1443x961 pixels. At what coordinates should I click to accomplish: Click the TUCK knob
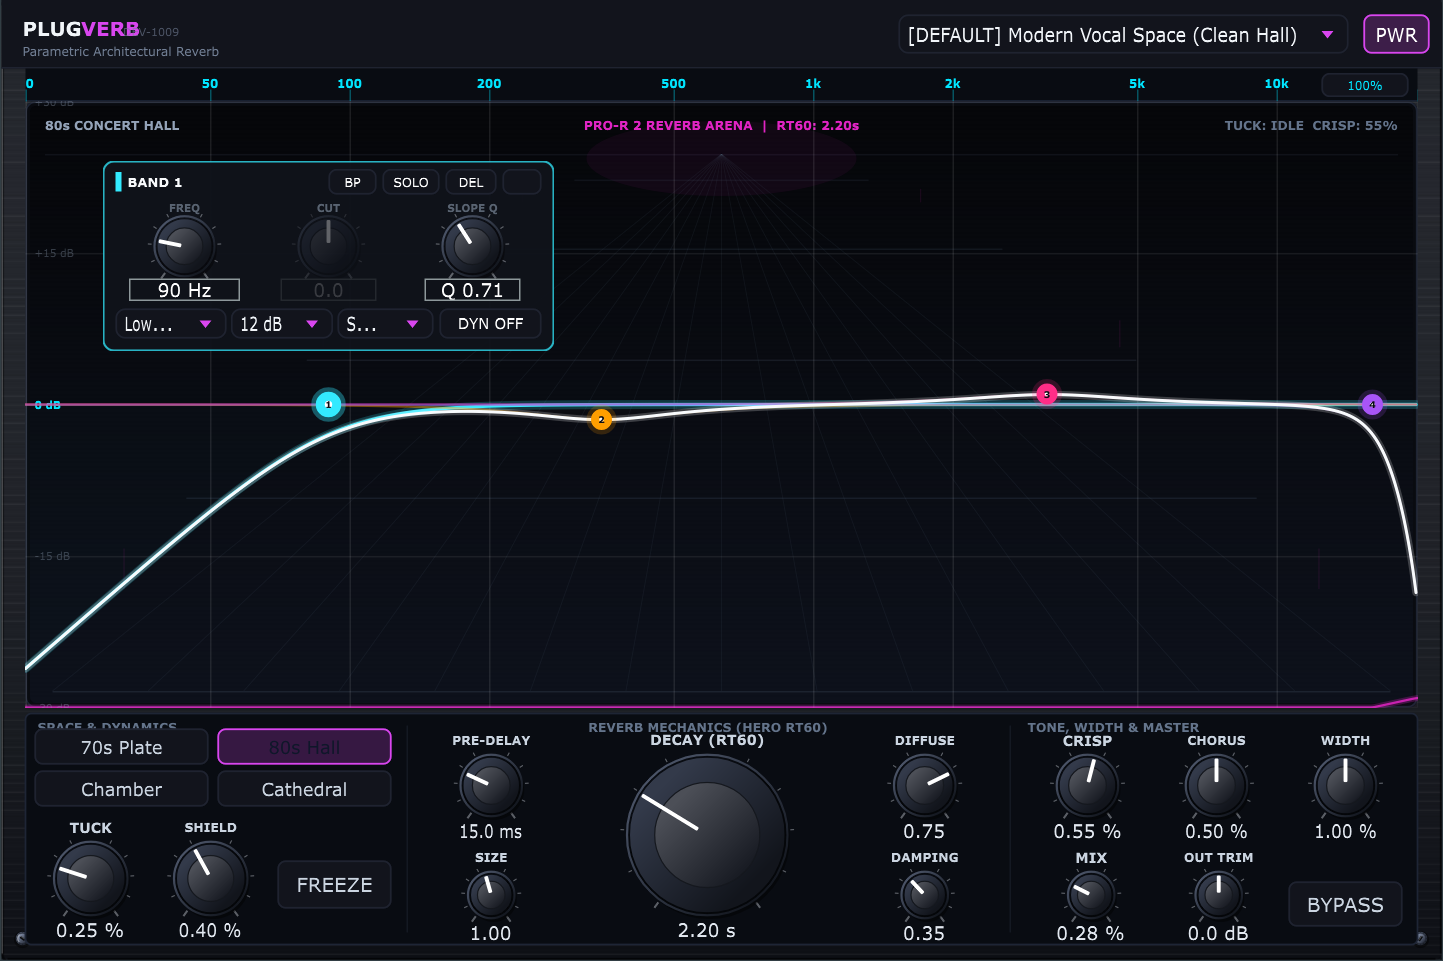[90, 879]
